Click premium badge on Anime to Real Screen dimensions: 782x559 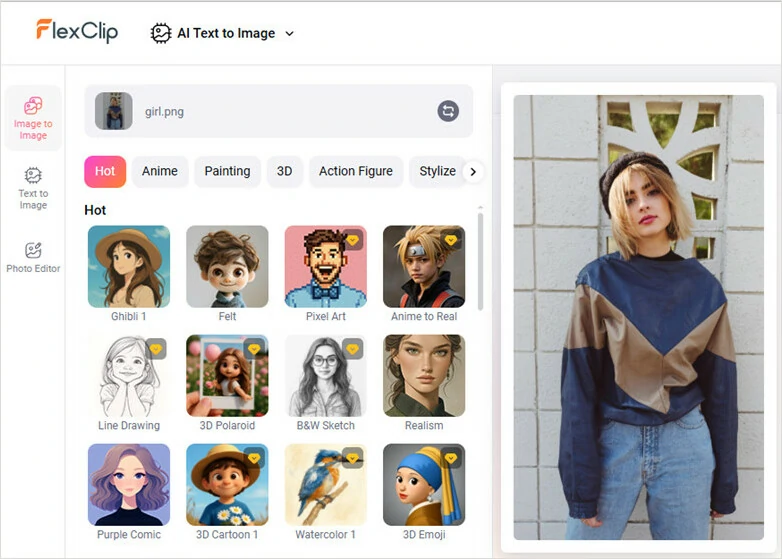click(x=451, y=240)
